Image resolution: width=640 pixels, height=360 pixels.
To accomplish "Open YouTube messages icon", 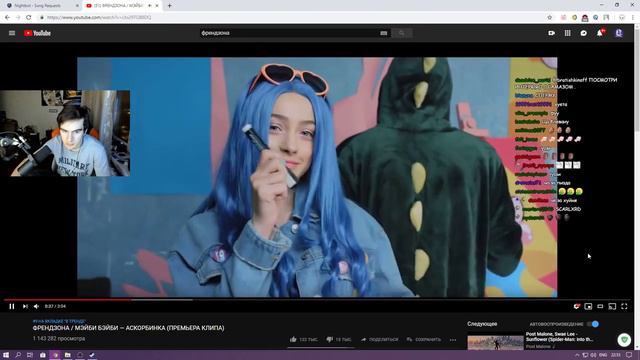I will click(584, 33).
